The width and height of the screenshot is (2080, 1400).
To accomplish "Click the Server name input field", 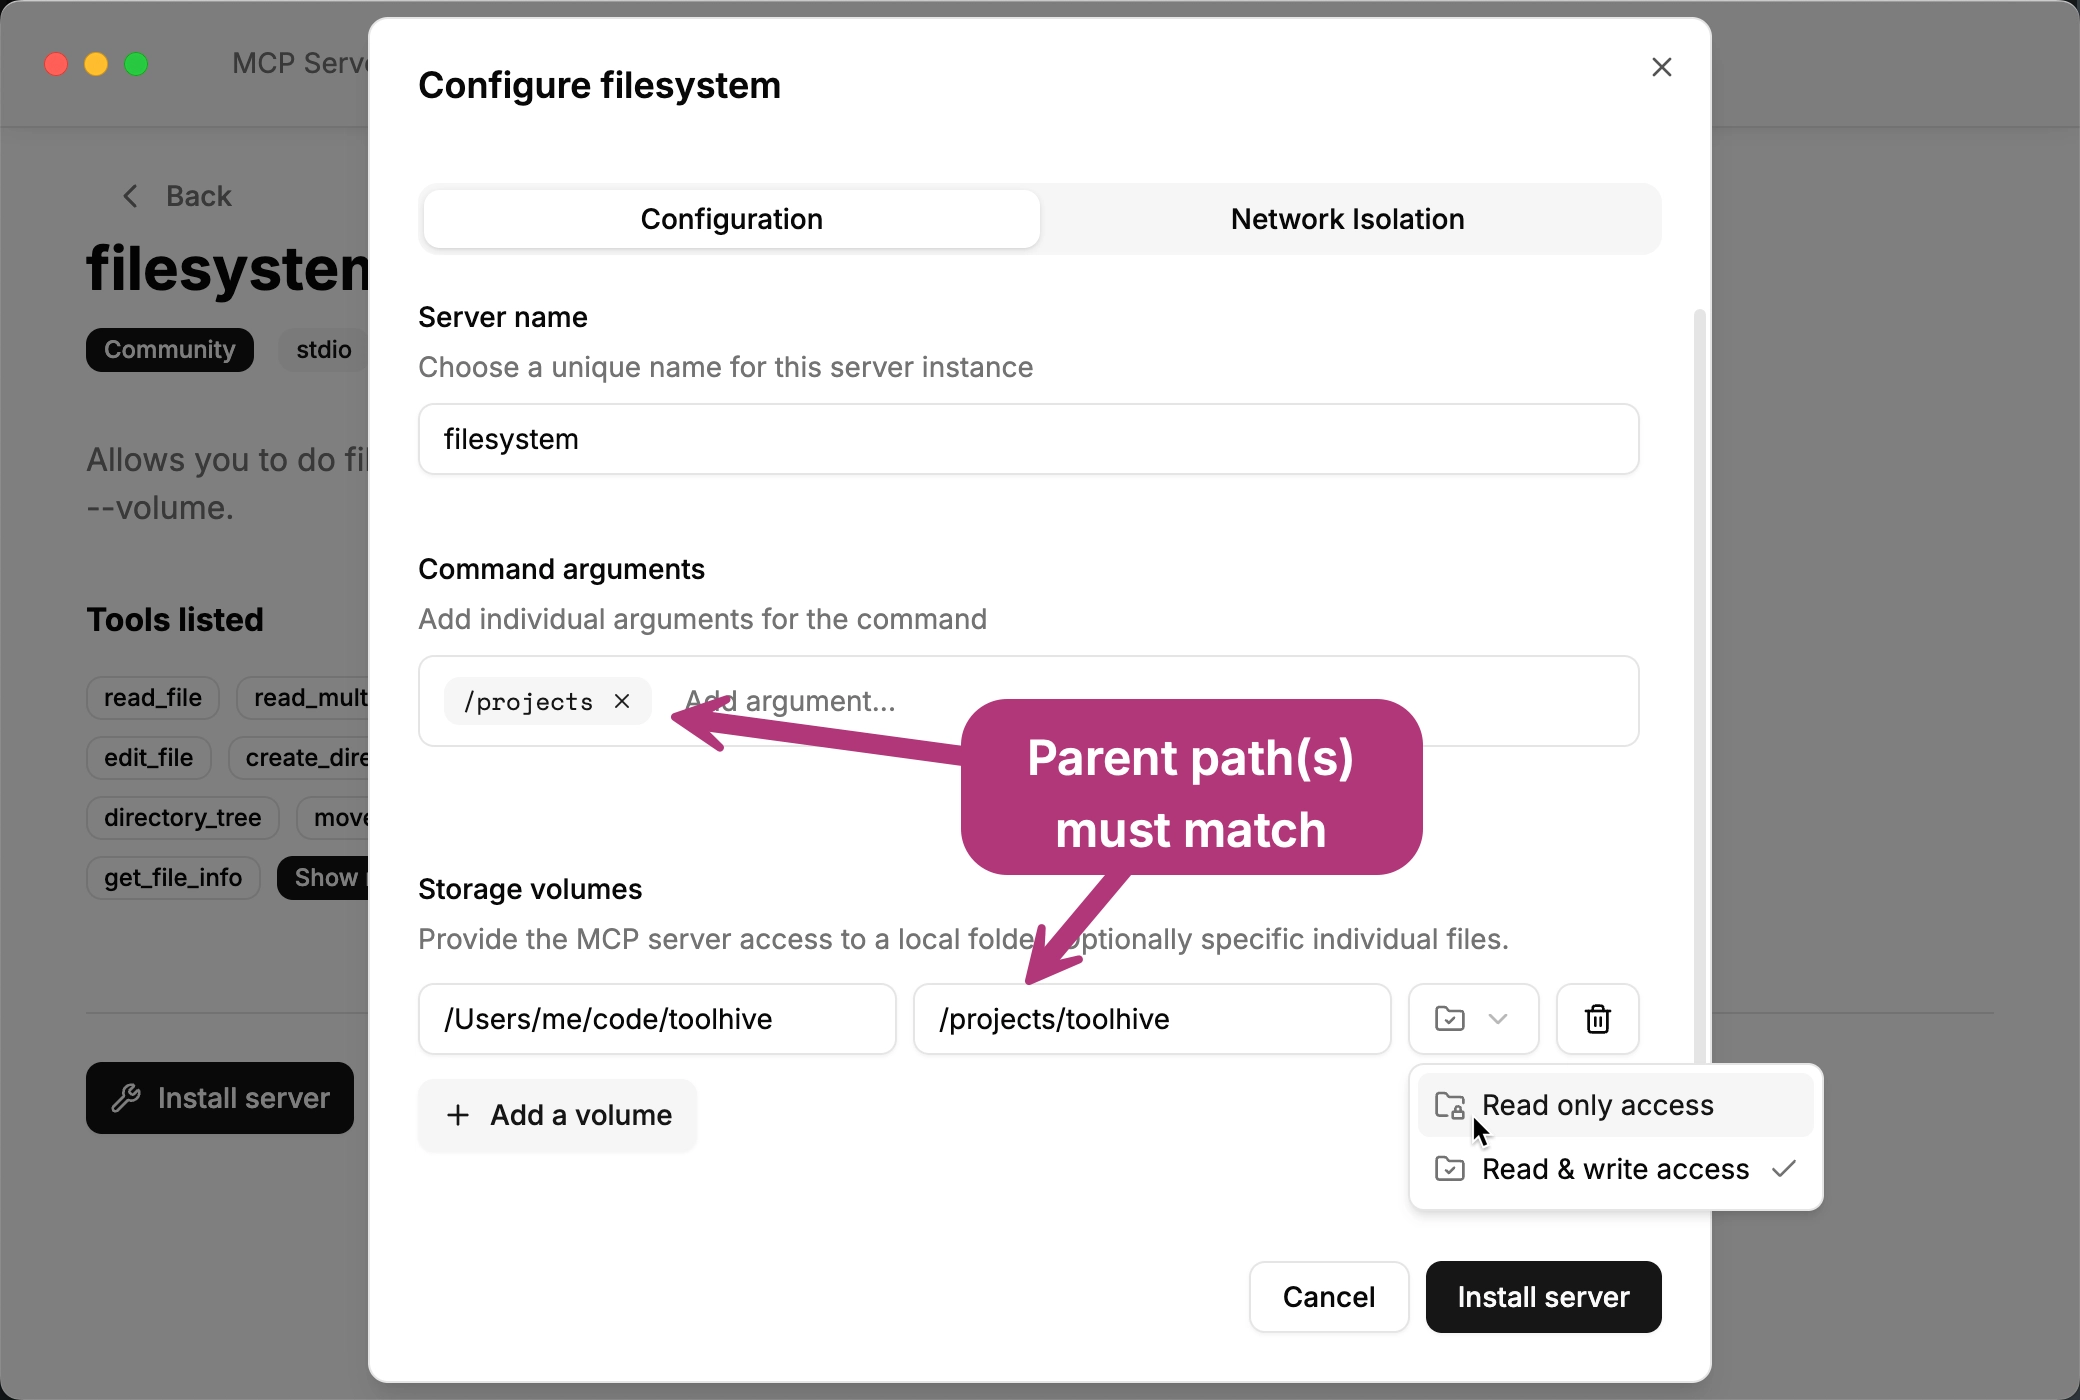I will coord(1028,439).
